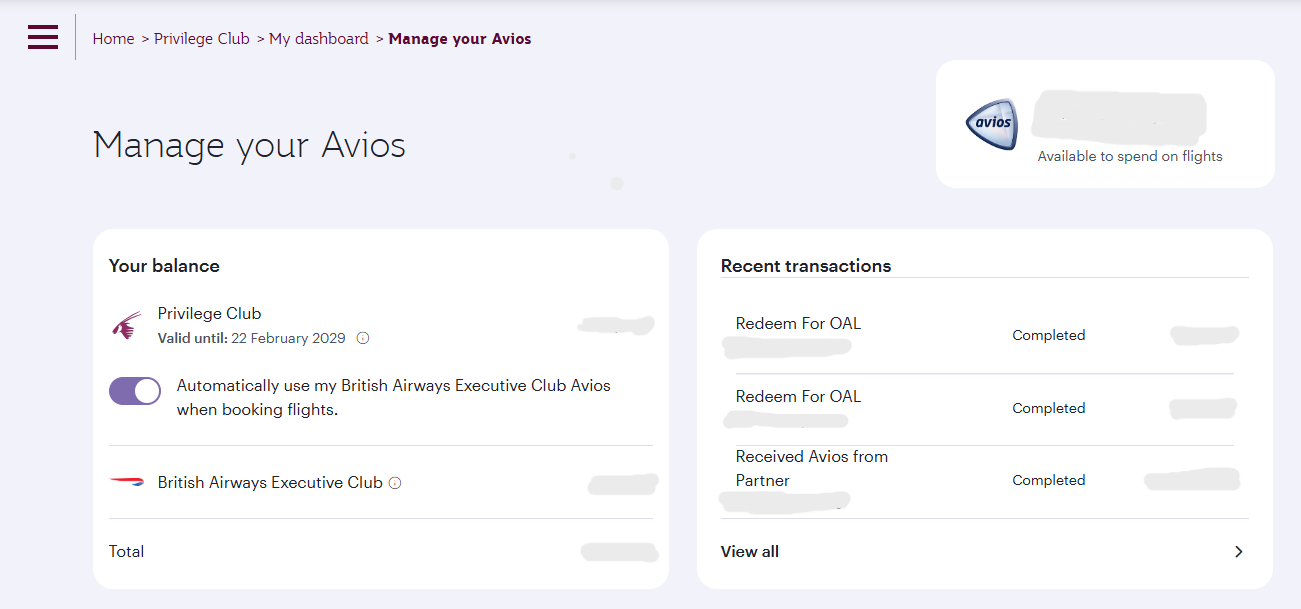Image resolution: width=1301 pixels, height=609 pixels.
Task: Open the hamburger menu icon
Action: pos(43,37)
